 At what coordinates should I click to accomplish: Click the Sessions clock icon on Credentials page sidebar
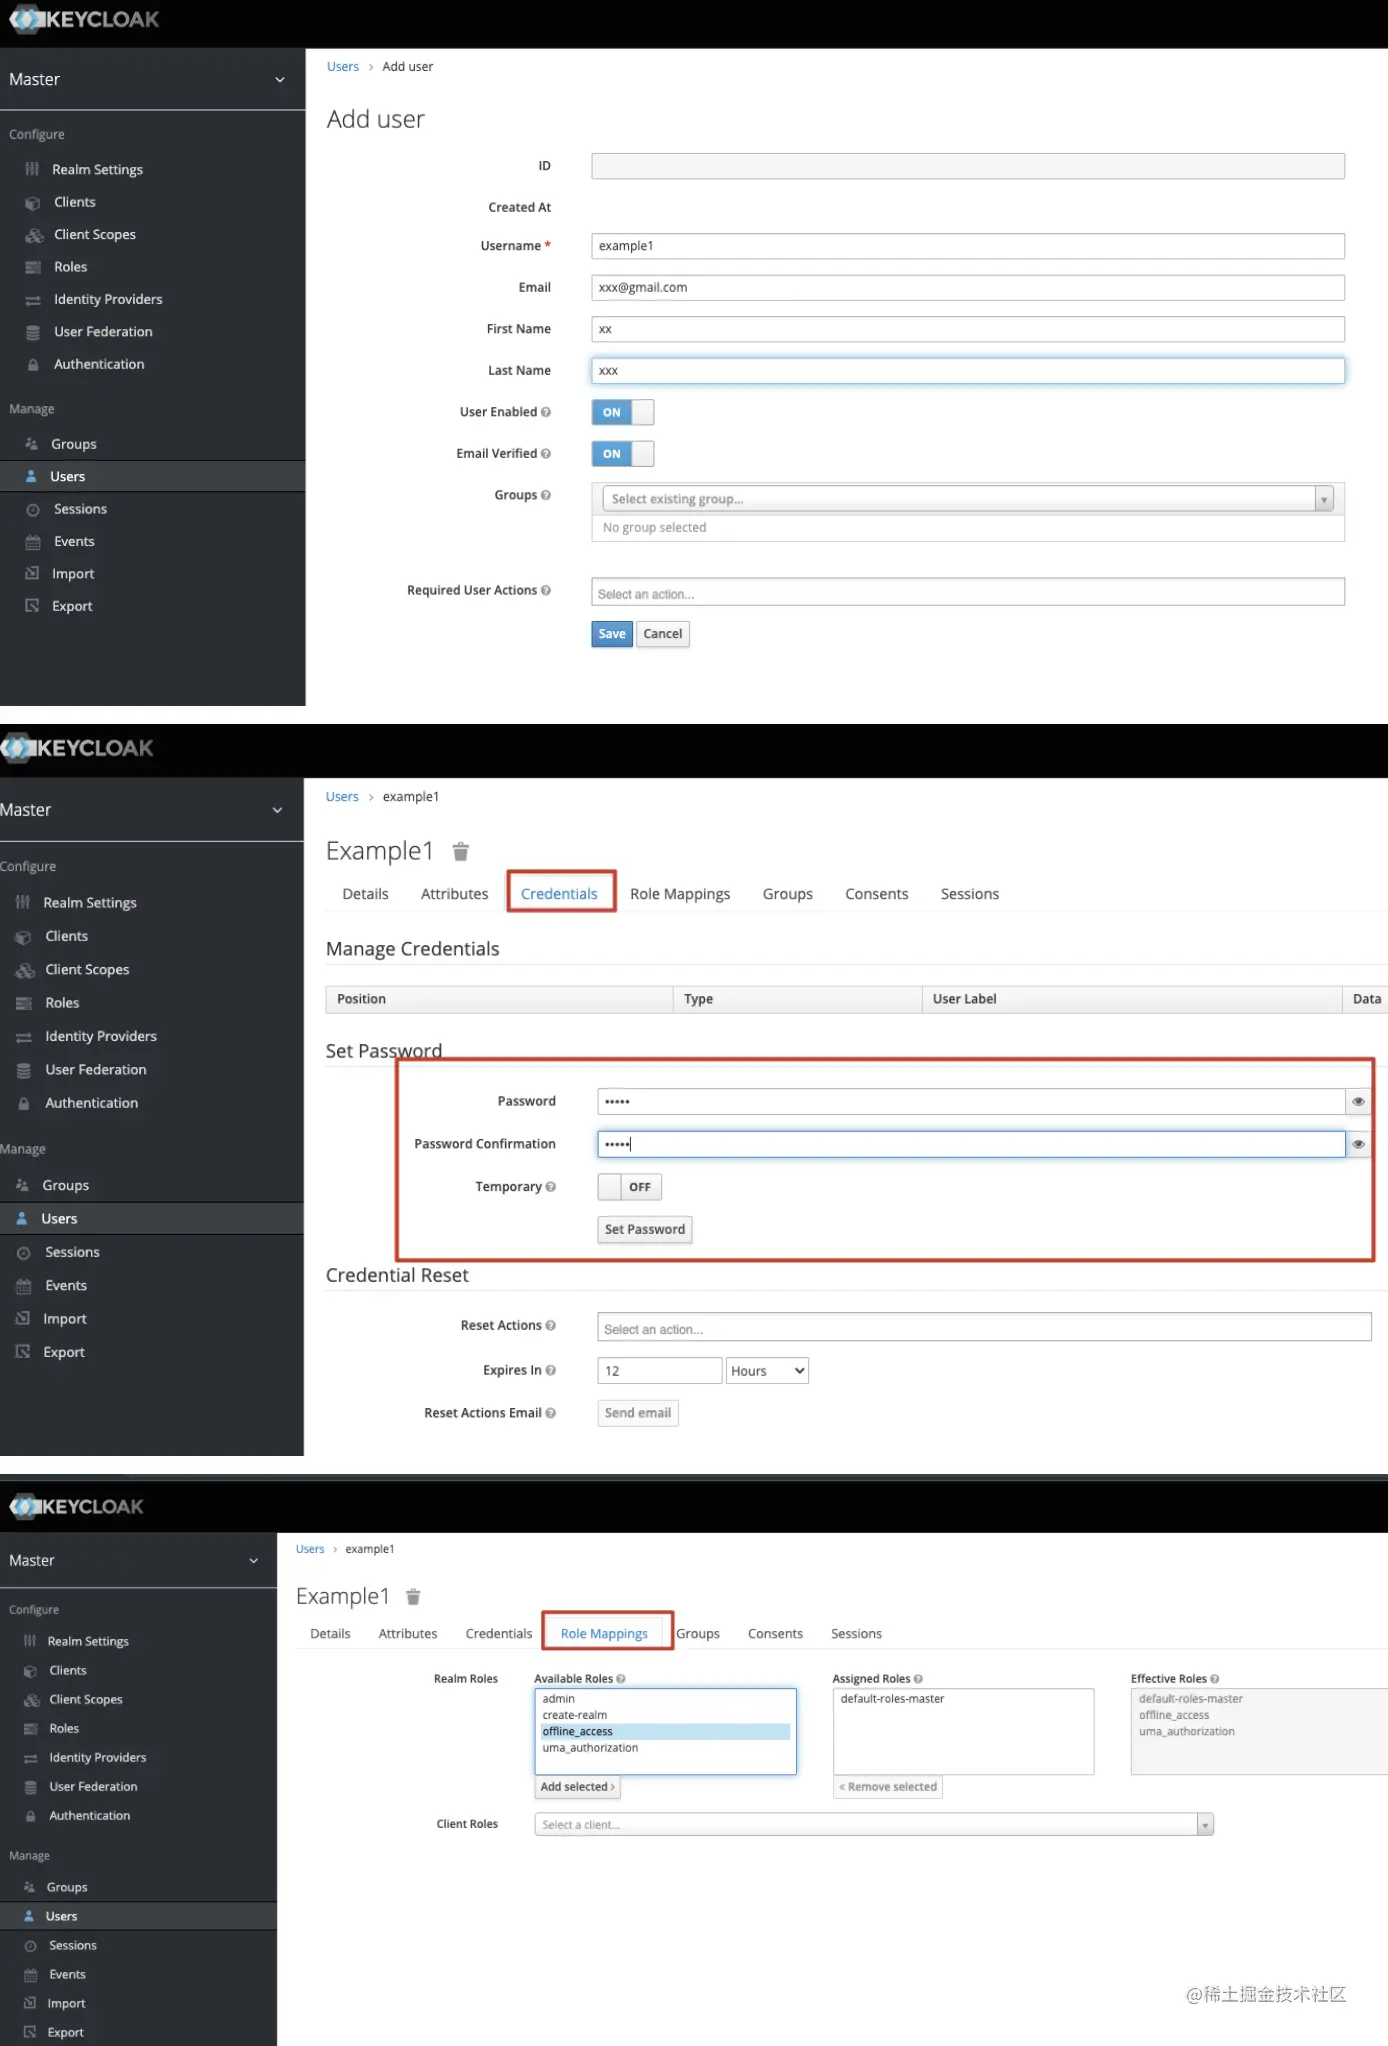[24, 1253]
